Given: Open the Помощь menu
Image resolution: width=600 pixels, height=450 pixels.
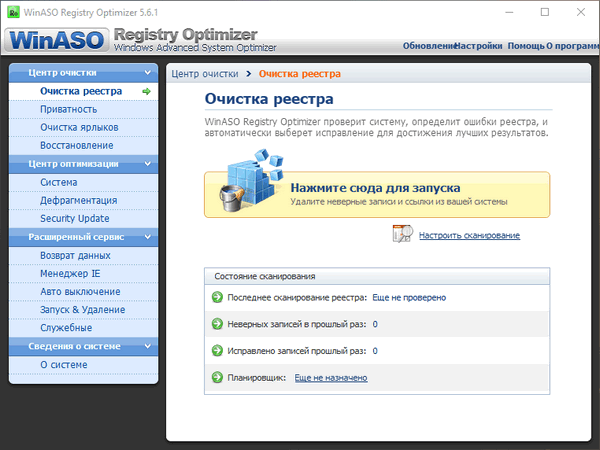Looking at the screenshot, I should 526,46.
